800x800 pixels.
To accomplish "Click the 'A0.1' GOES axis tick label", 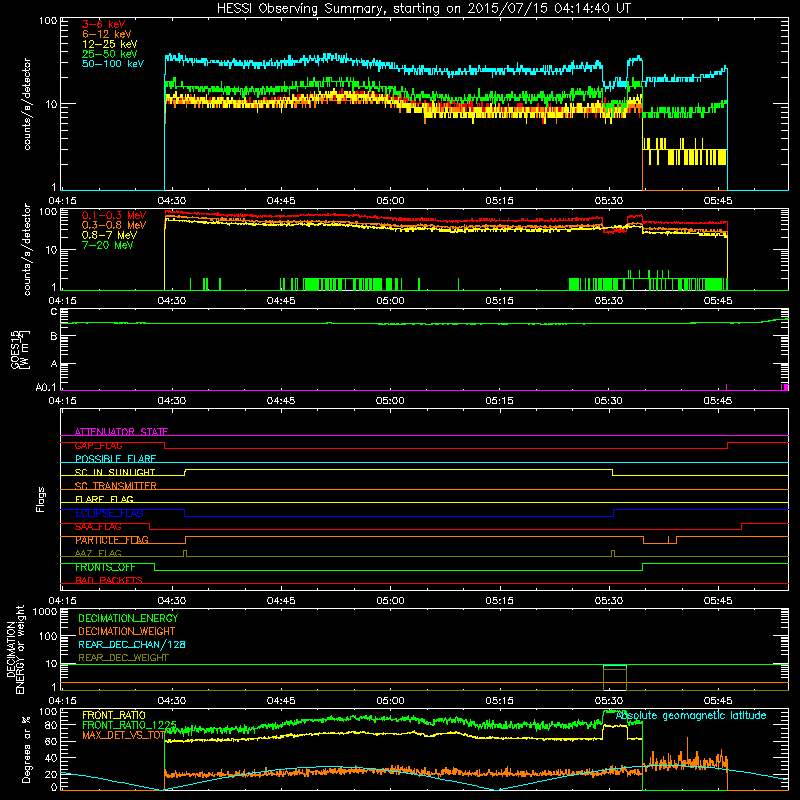I will click(45, 387).
